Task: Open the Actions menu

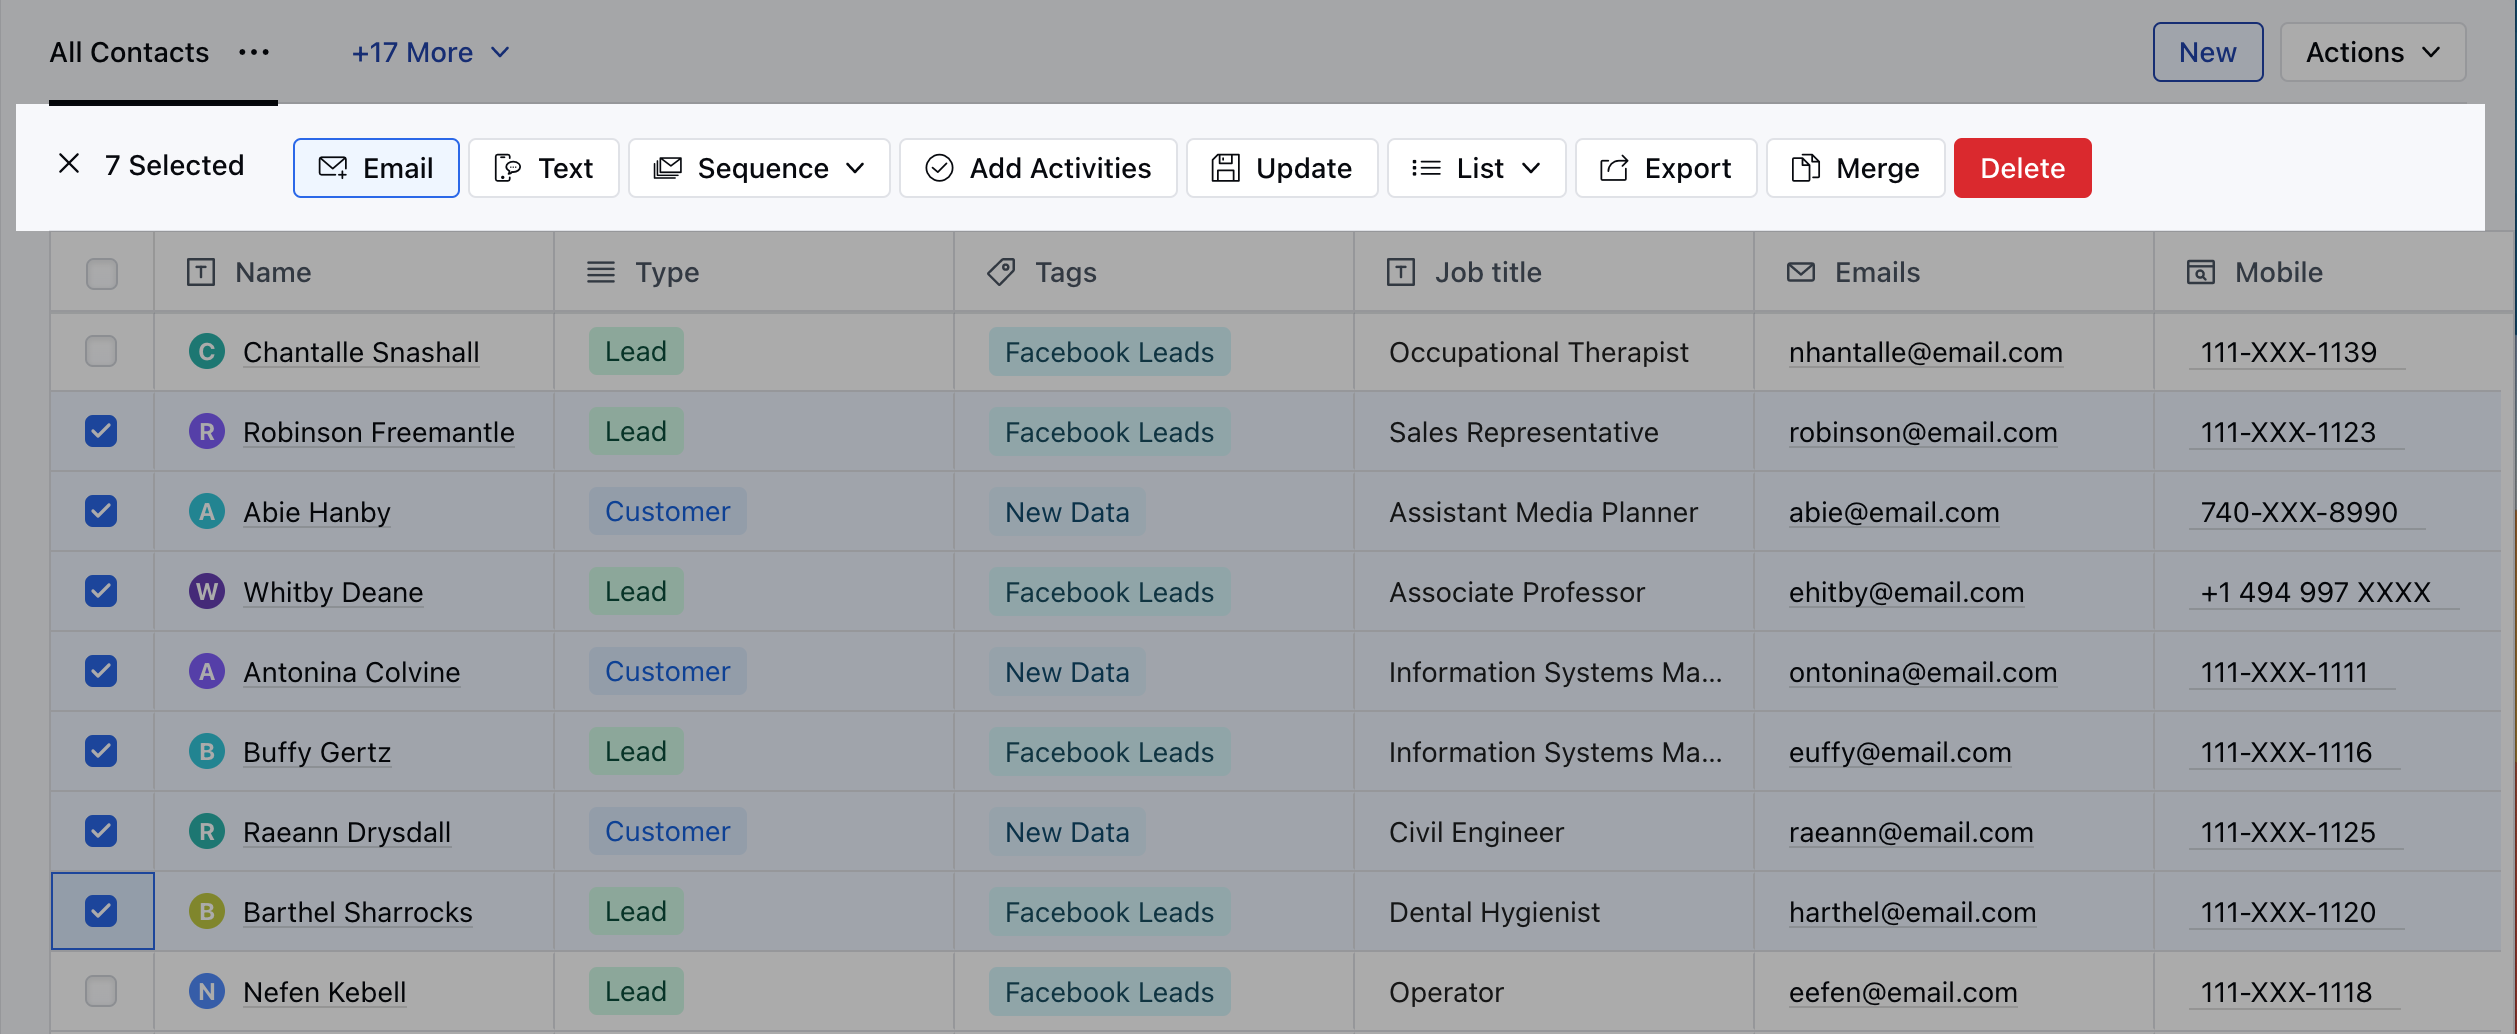Action: (x=2371, y=52)
